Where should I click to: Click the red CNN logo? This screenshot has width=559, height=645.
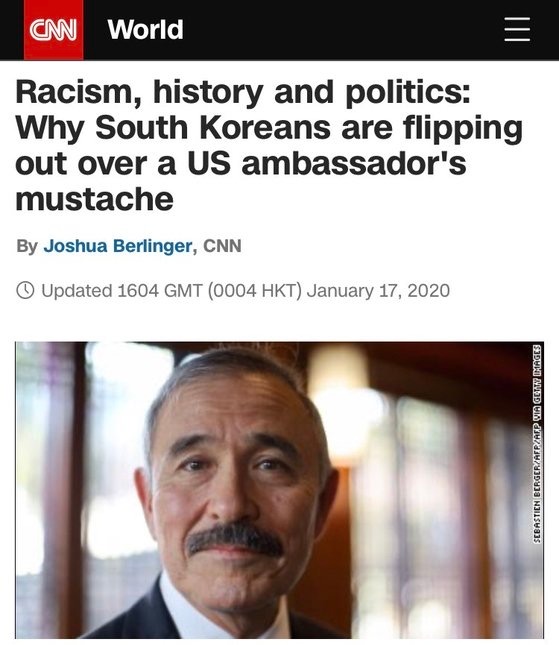tap(53, 30)
